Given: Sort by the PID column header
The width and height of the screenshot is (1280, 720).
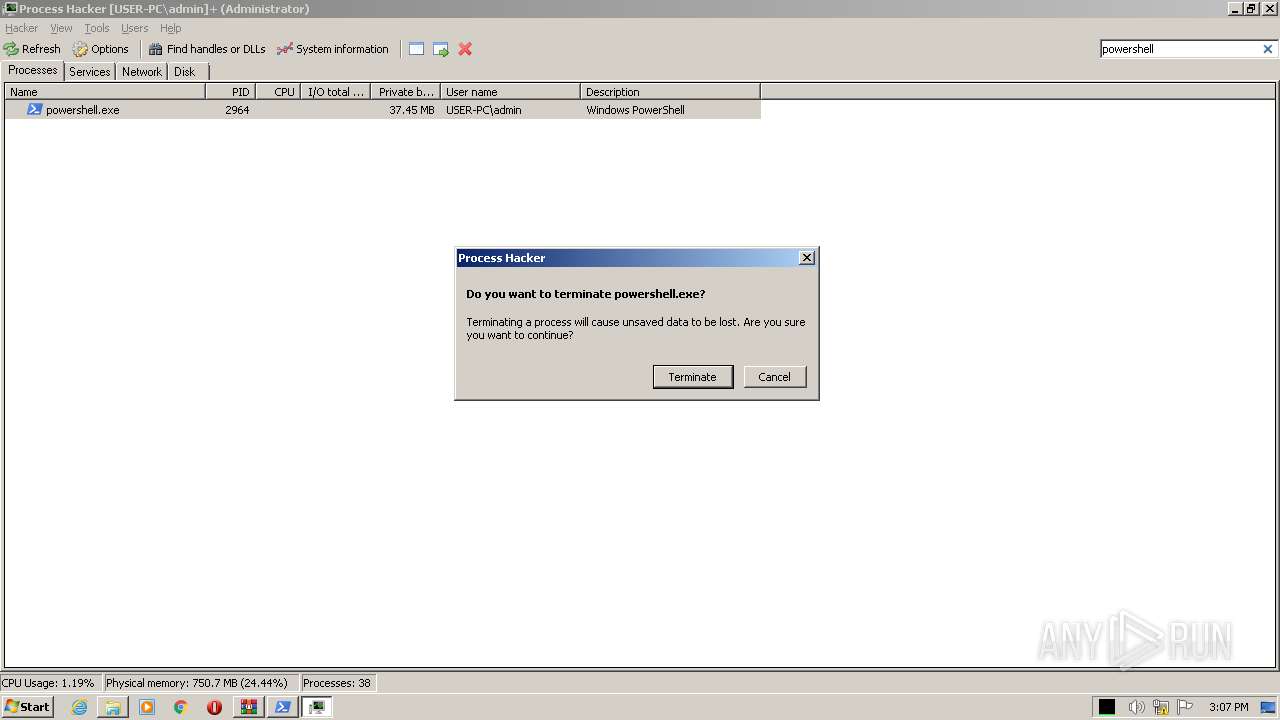Looking at the screenshot, I should (230, 92).
